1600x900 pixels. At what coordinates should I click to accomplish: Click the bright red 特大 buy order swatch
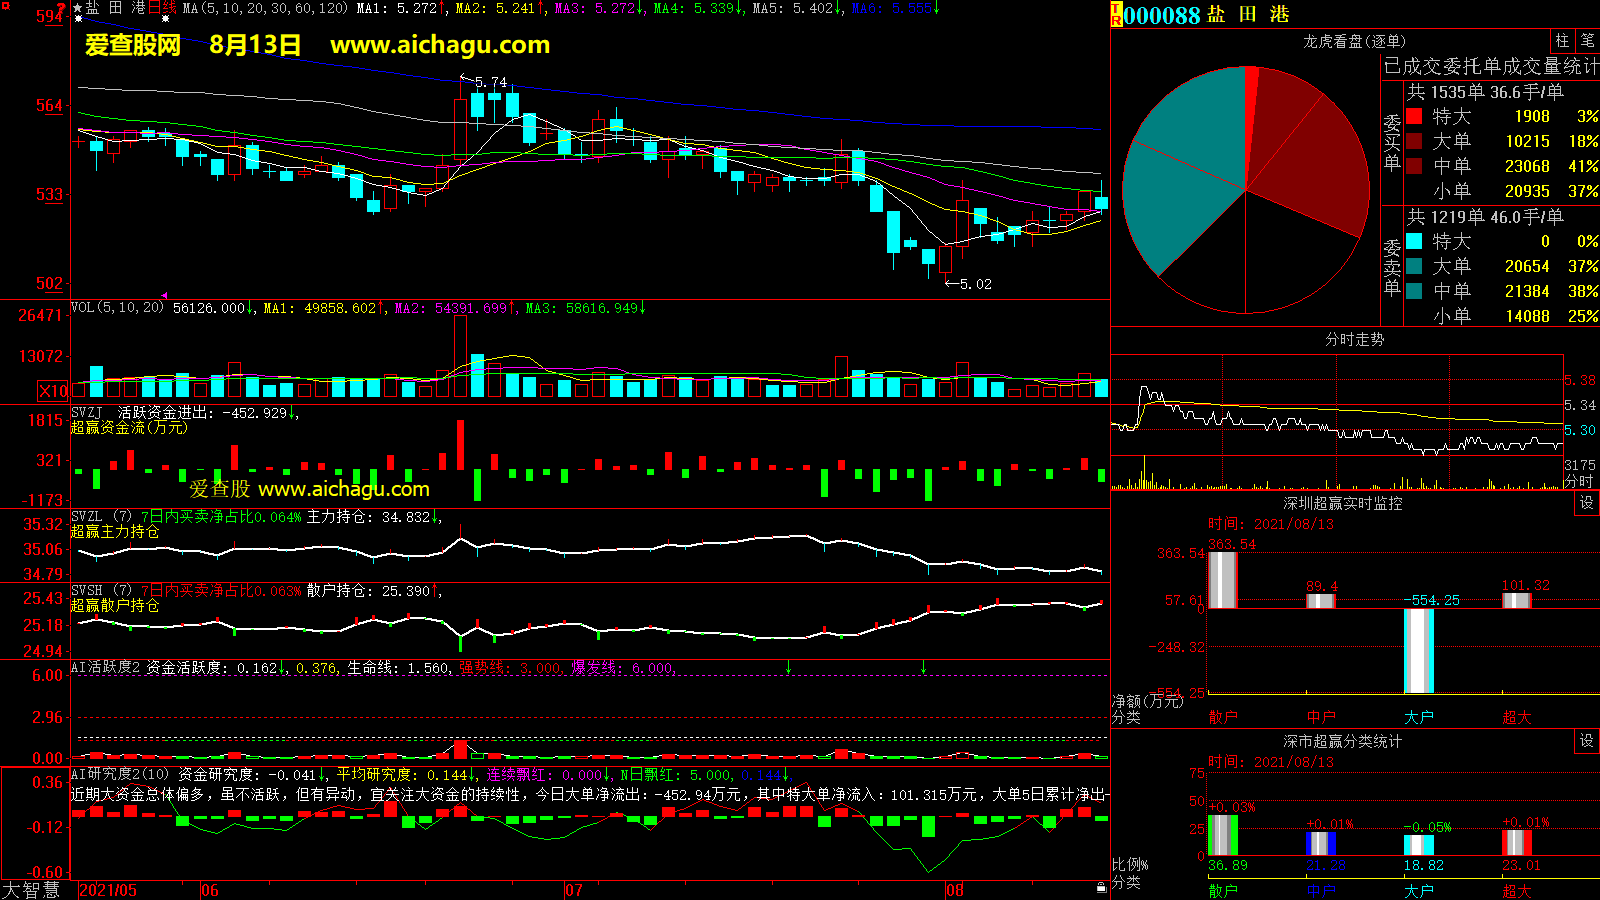click(1414, 117)
